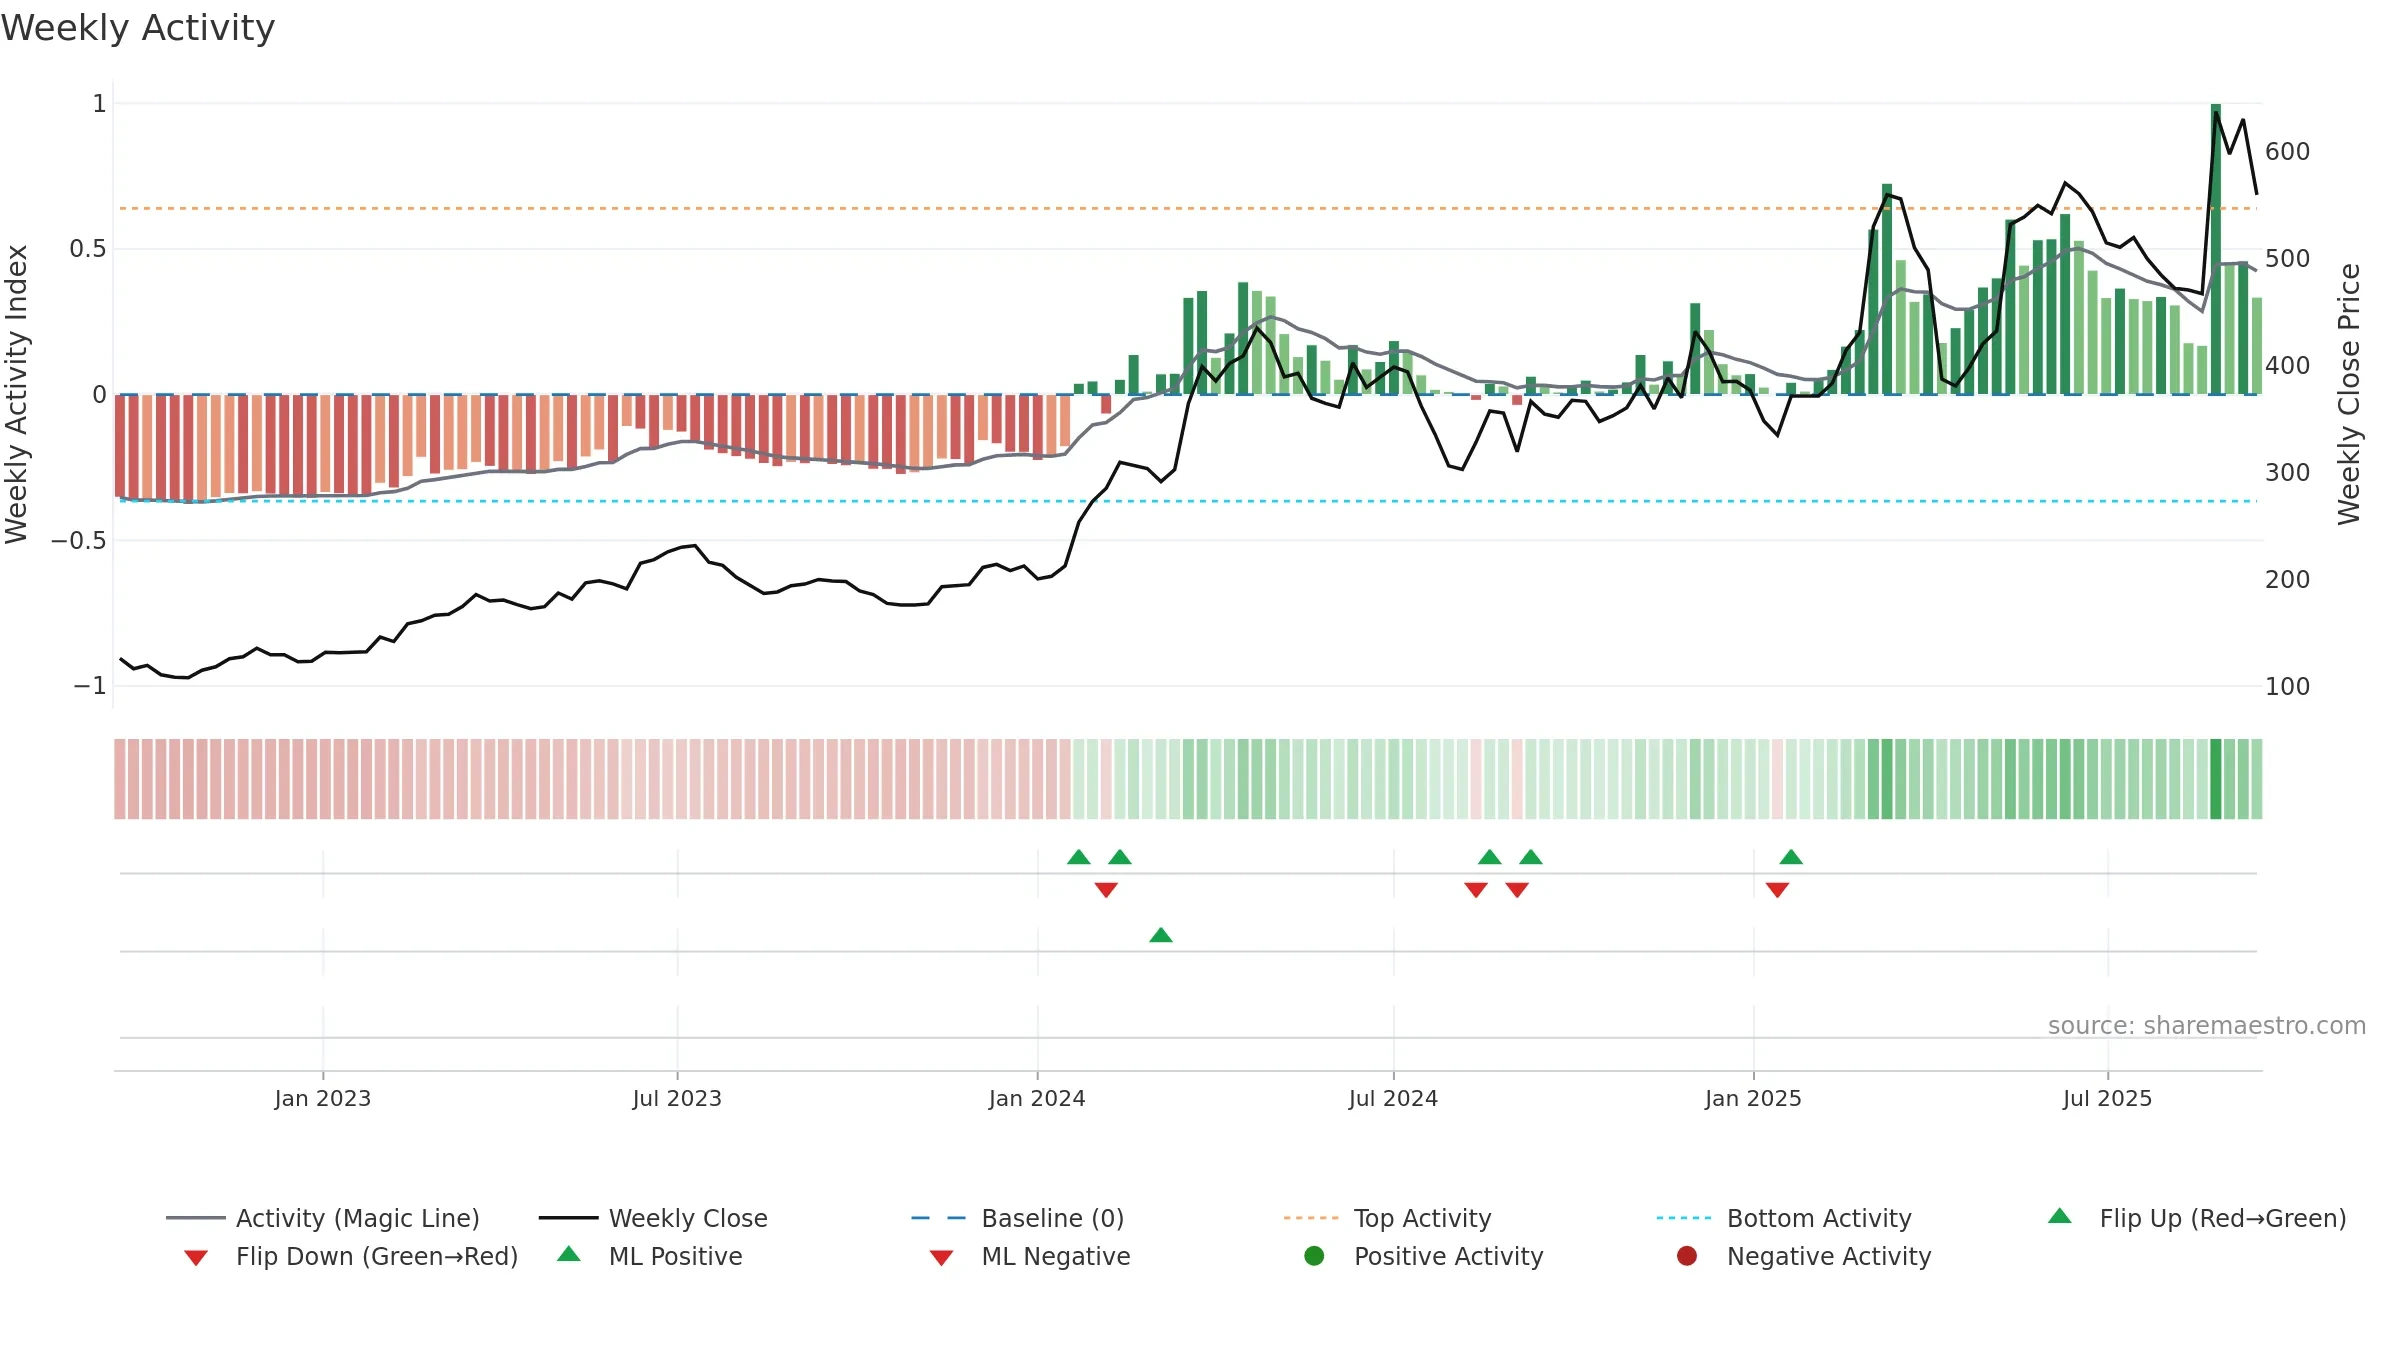Toggle Baseline (0) legend entry
The height and width of the screenshot is (1350, 2400).
tap(1018, 1218)
